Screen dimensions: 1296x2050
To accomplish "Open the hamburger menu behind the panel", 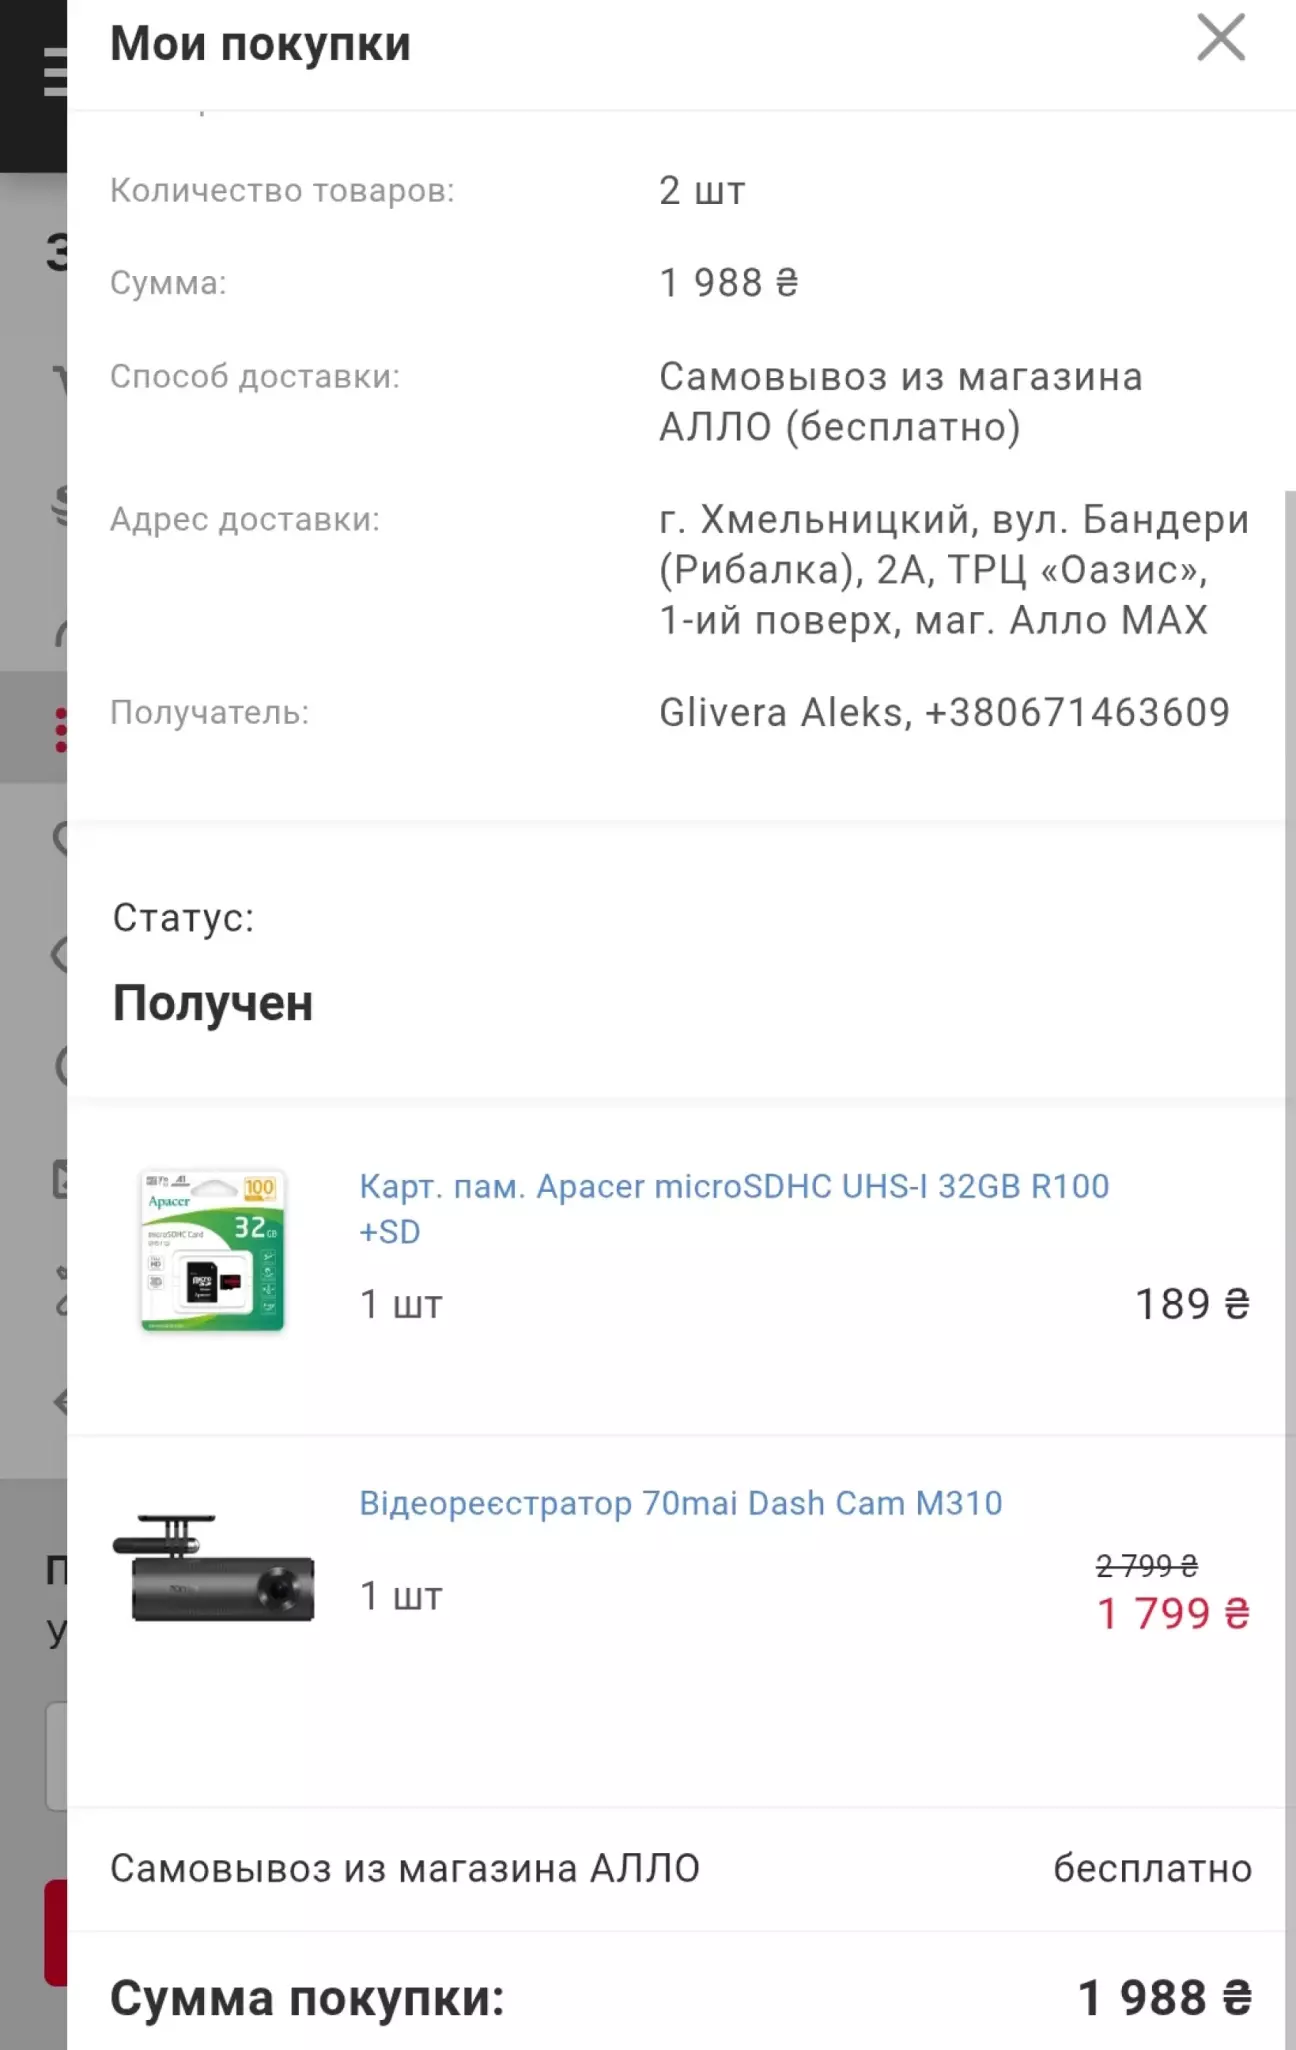I will pyautogui.click(x=54, y=74).
